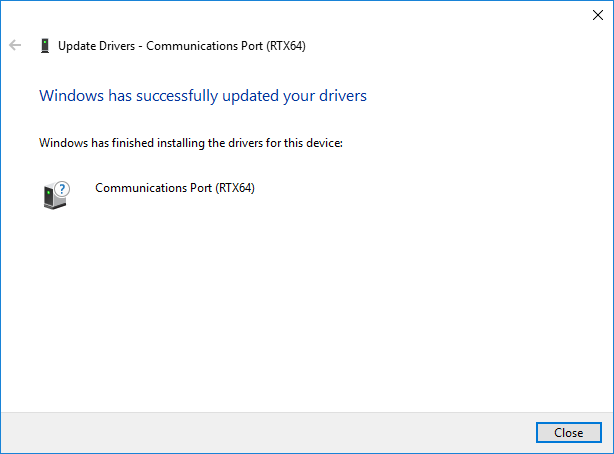This screenshot has width=614, height=454.
Task: Click the back arrow in the wizard header
Action: pos(15,45)
